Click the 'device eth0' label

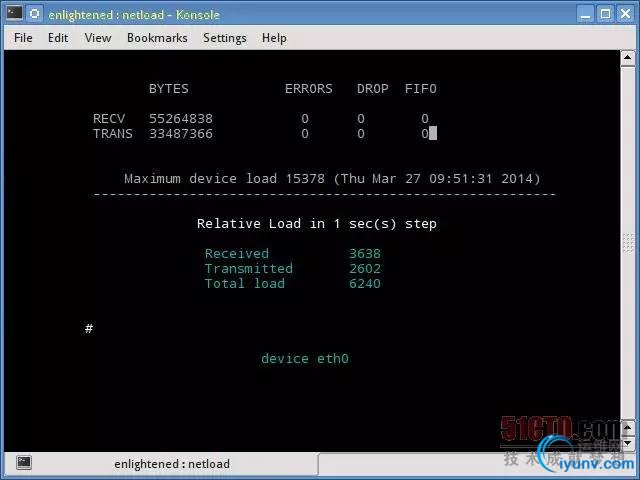305,359
